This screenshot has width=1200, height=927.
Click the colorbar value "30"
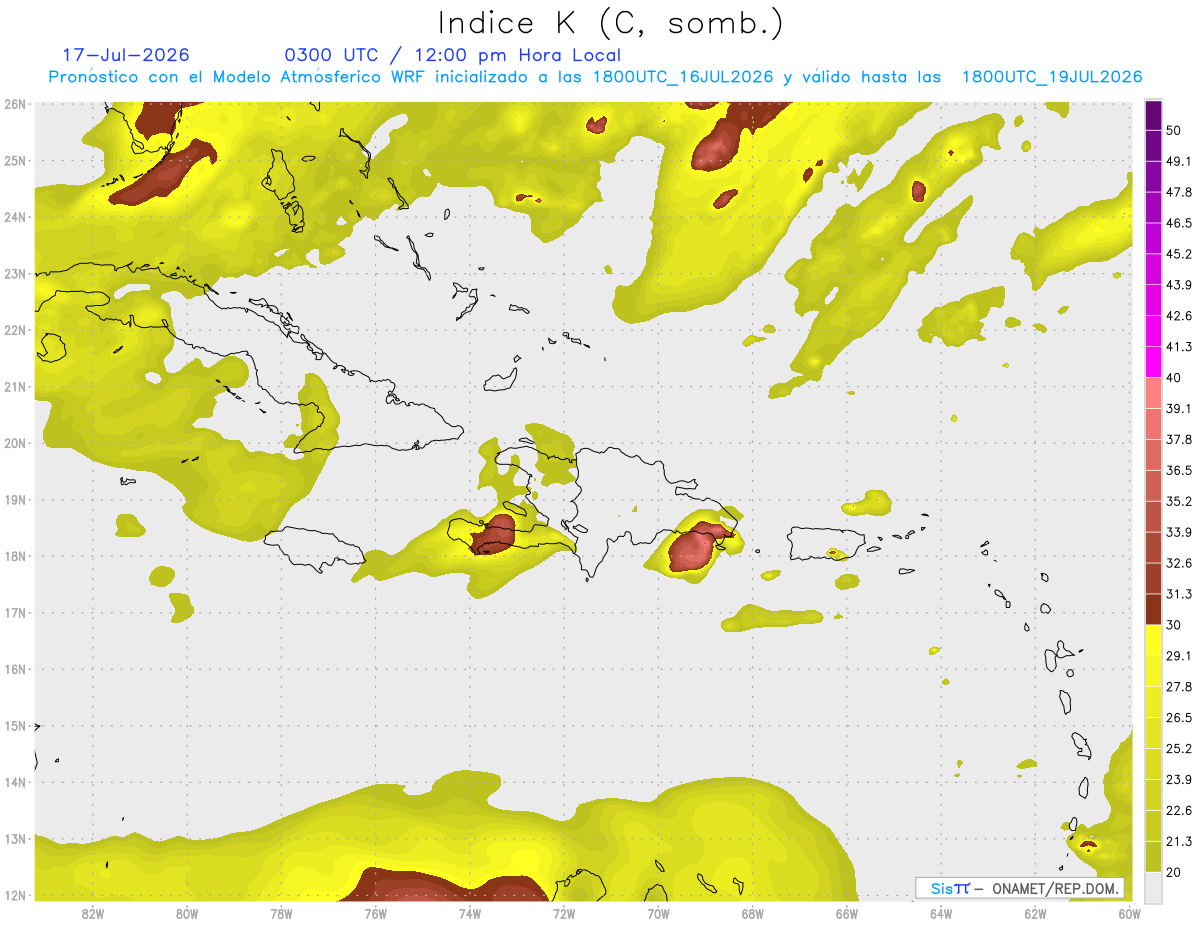pyautogui.click(x=1174, y=625)
